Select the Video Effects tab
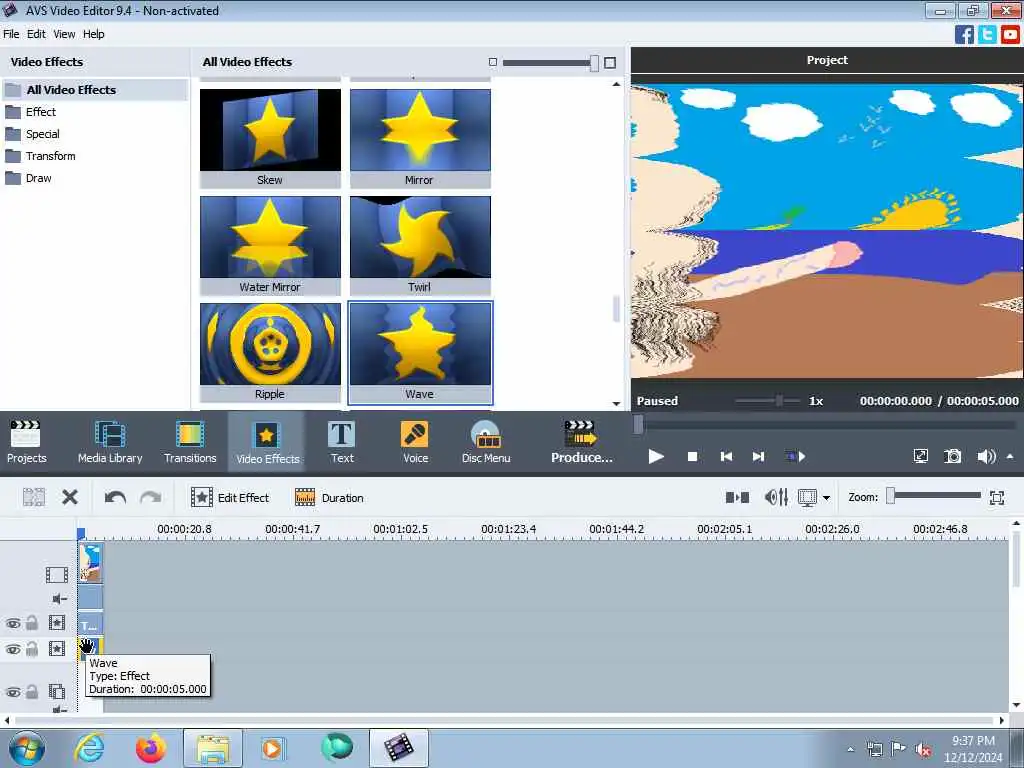 click(266, 441)
